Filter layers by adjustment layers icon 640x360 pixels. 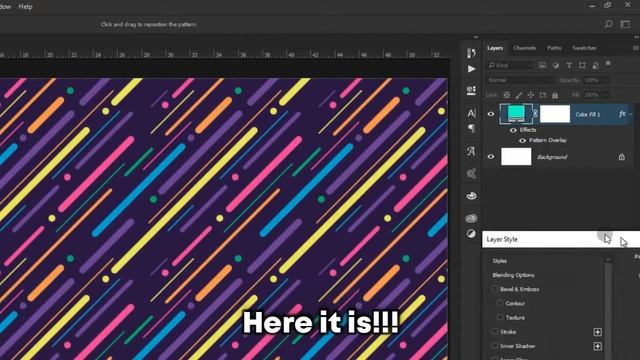click(556, 65)
